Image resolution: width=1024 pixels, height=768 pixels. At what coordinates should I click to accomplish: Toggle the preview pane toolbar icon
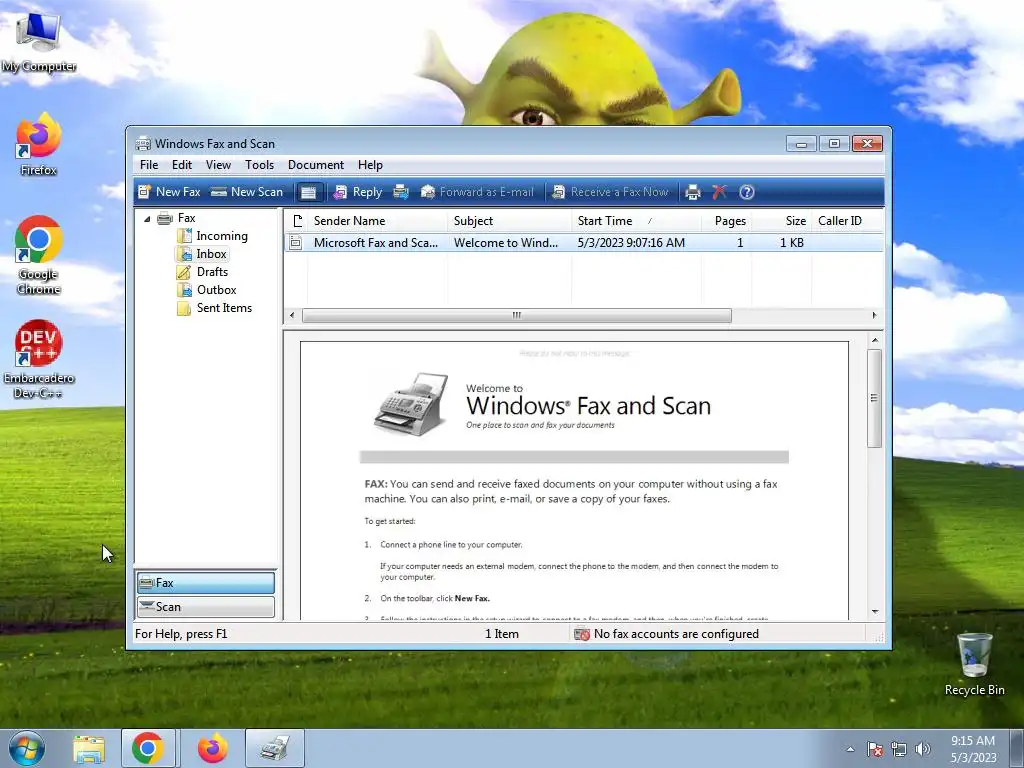coord(309,192)
